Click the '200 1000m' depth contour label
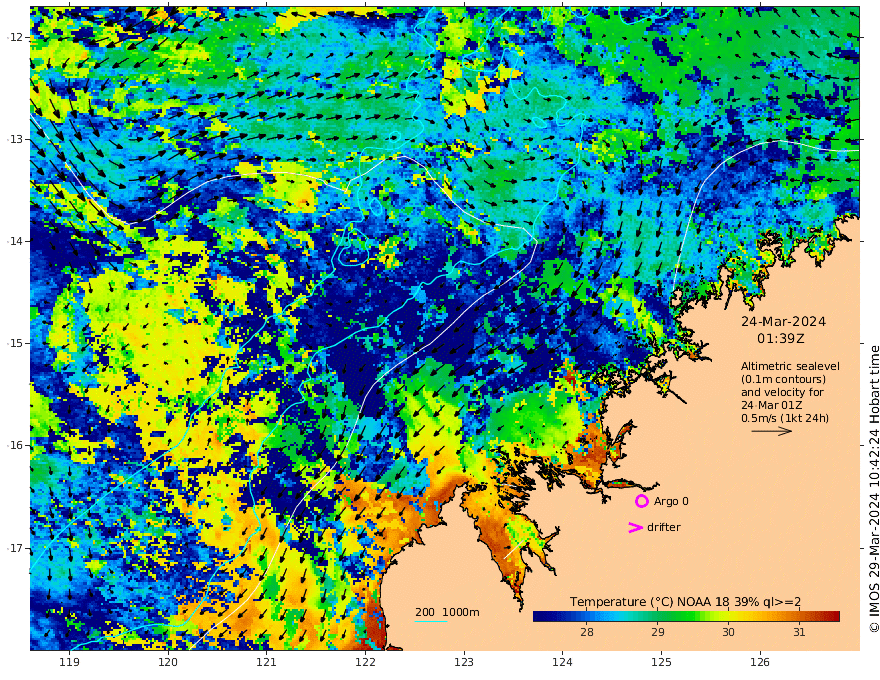This screenshot has width=880, height=680. [447, 612]
